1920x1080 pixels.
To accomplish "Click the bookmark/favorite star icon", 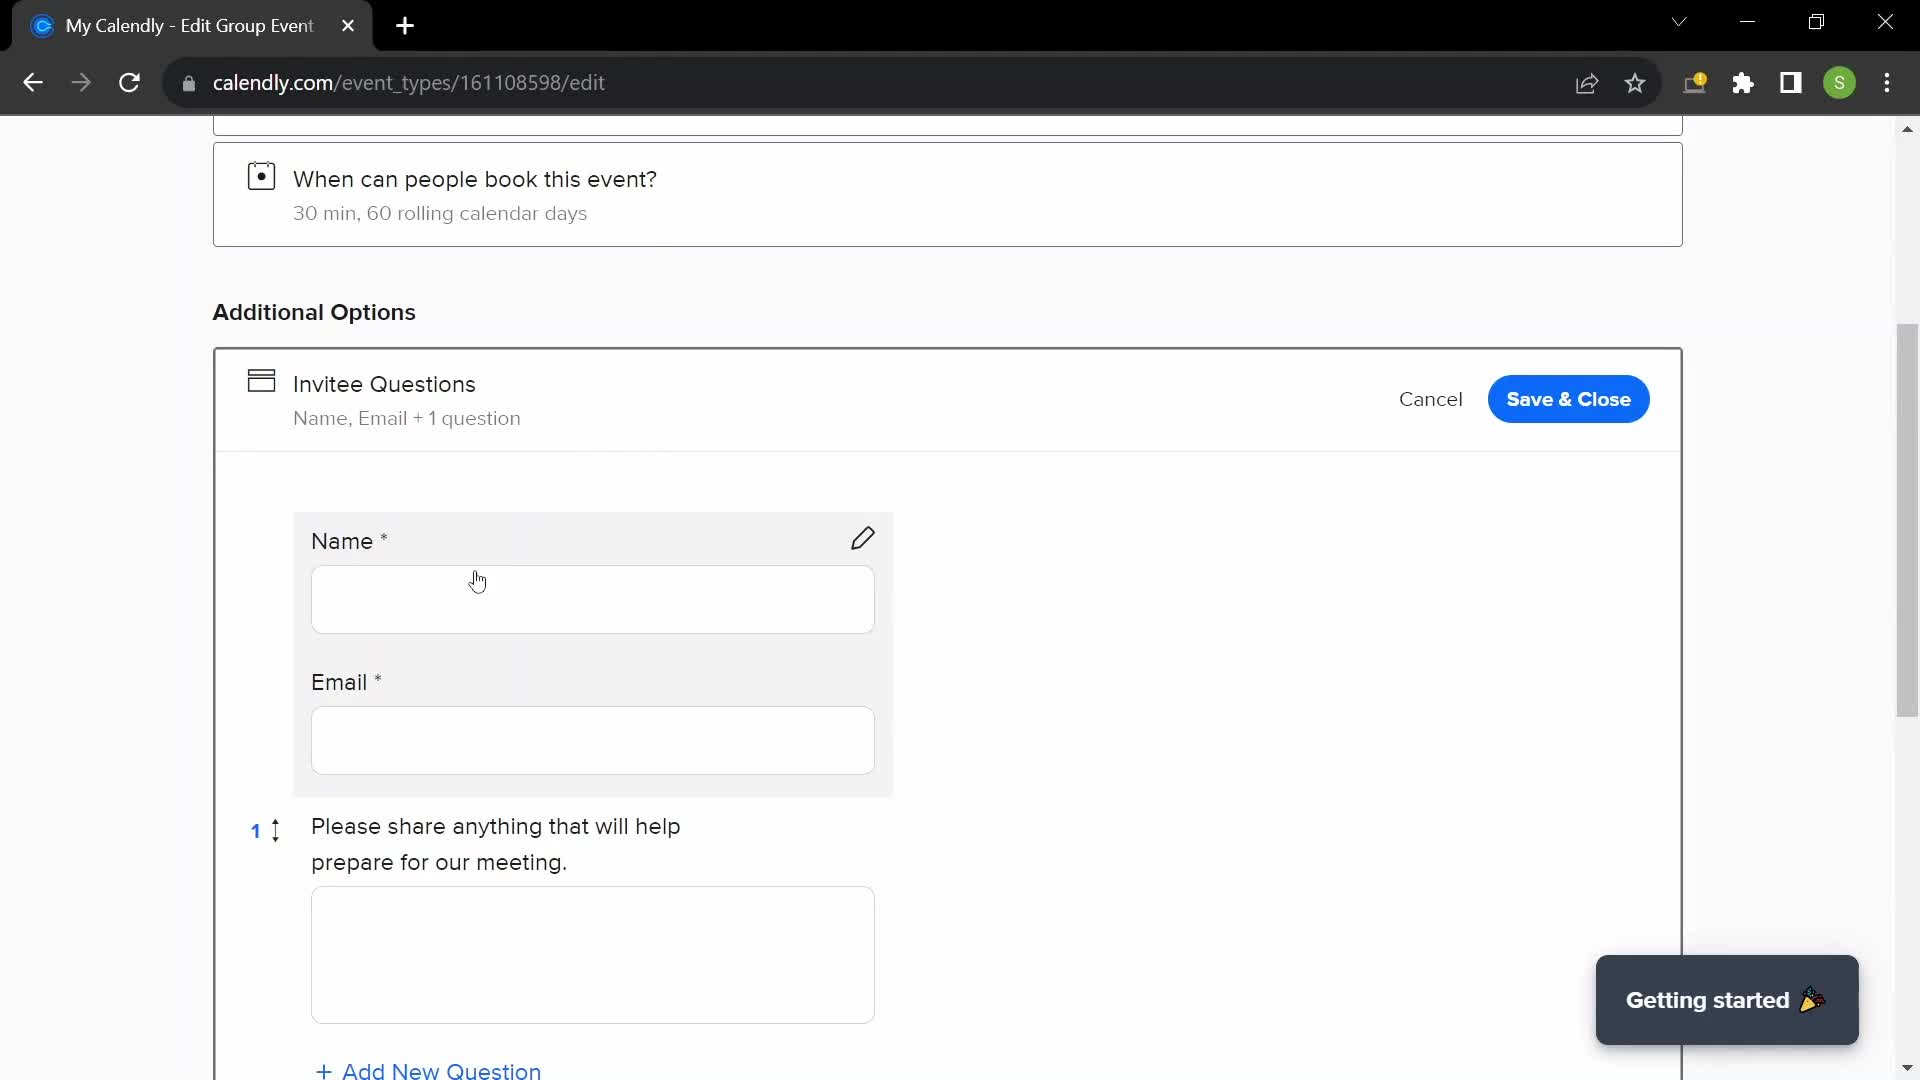I will pyautogui.click(x=1635, y=83).
